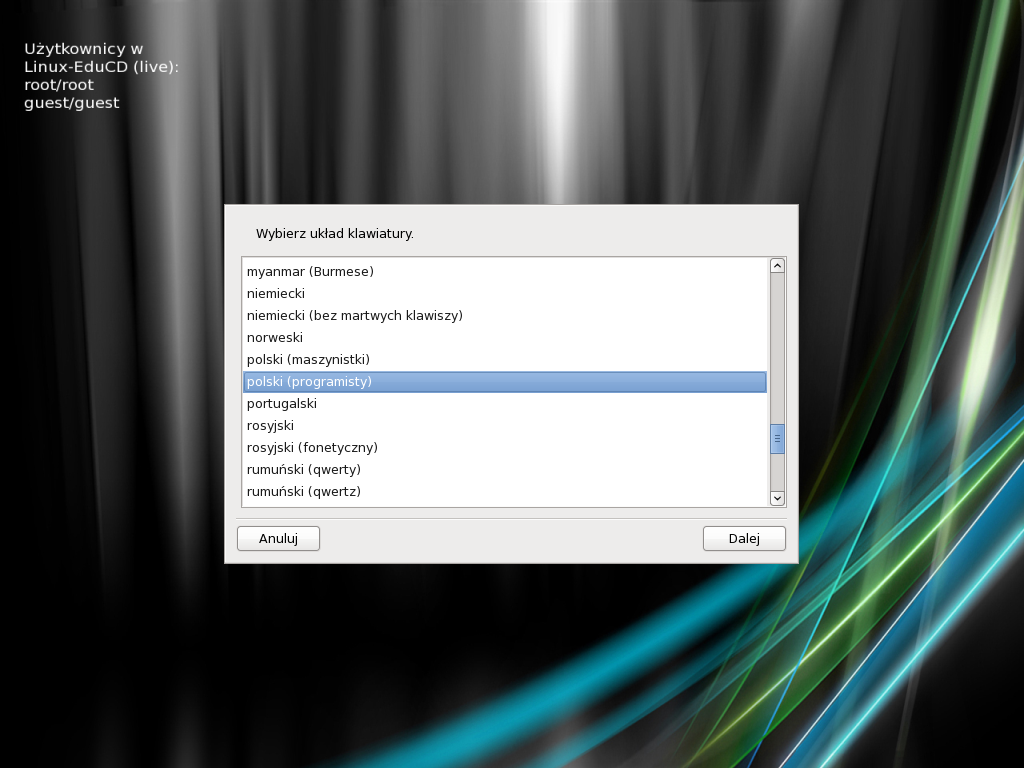Image resolution: width=1024 pixels, height=768 pixels.
Task: Select rosyjski (fonetyczny) layout
Action: pyautogui.click(x=505, y=447)
